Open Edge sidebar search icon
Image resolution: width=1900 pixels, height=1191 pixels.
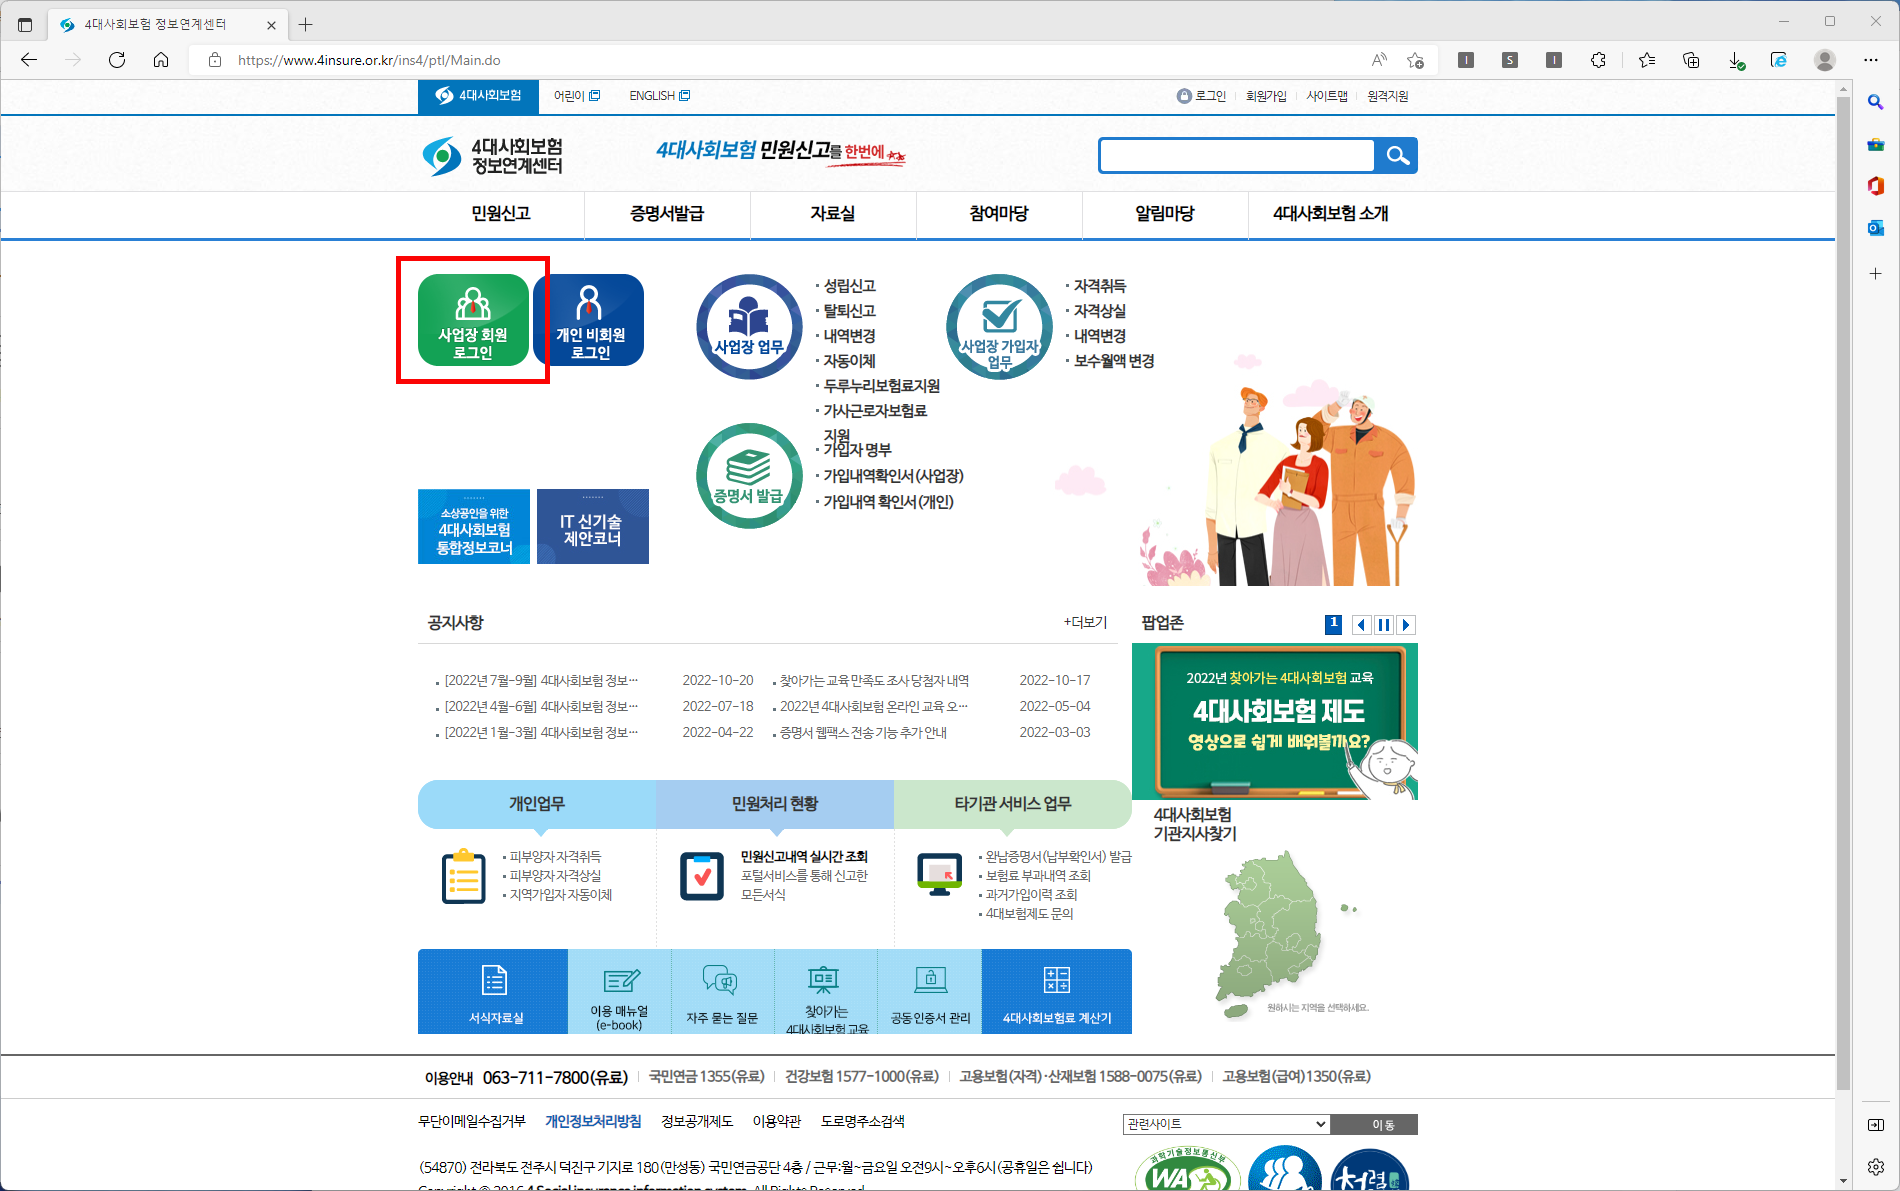[1876, 102]
